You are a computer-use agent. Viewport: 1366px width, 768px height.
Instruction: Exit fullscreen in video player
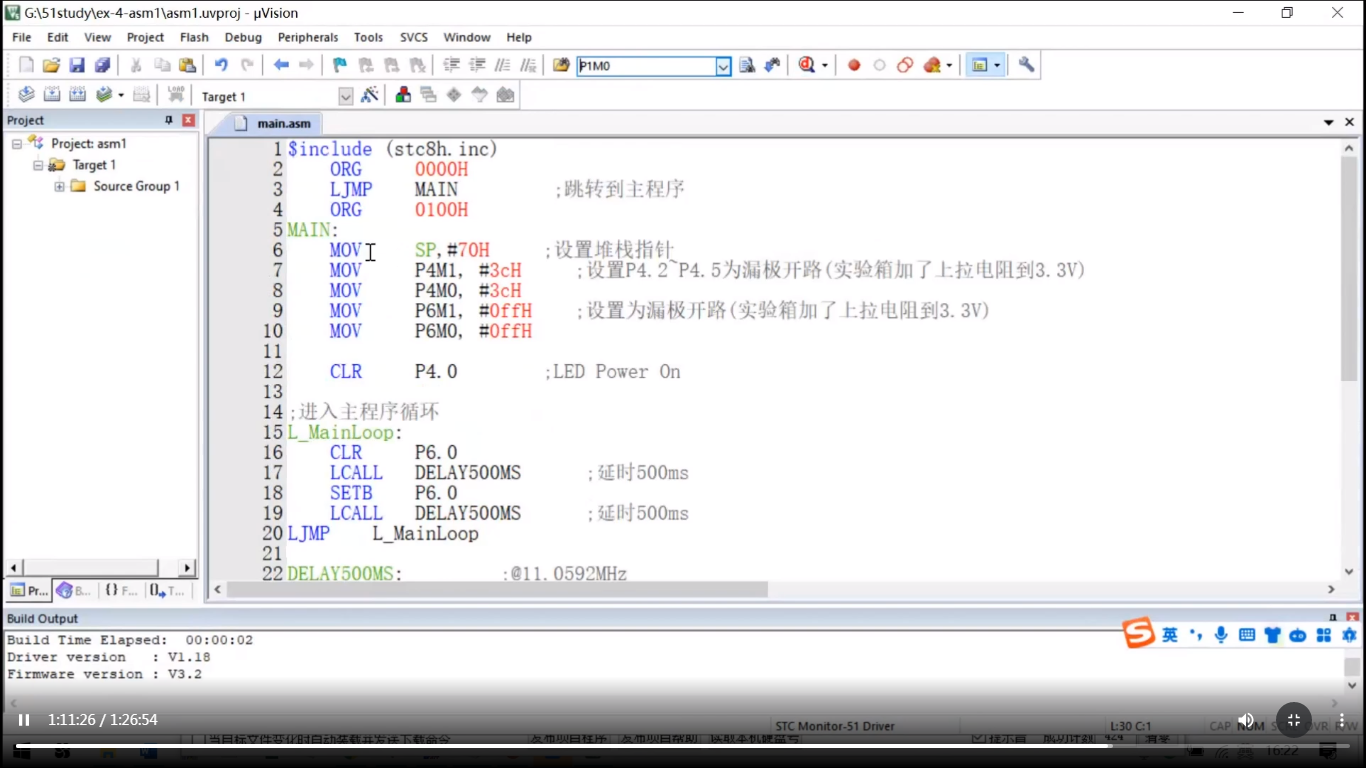[x=1293, y=720]
